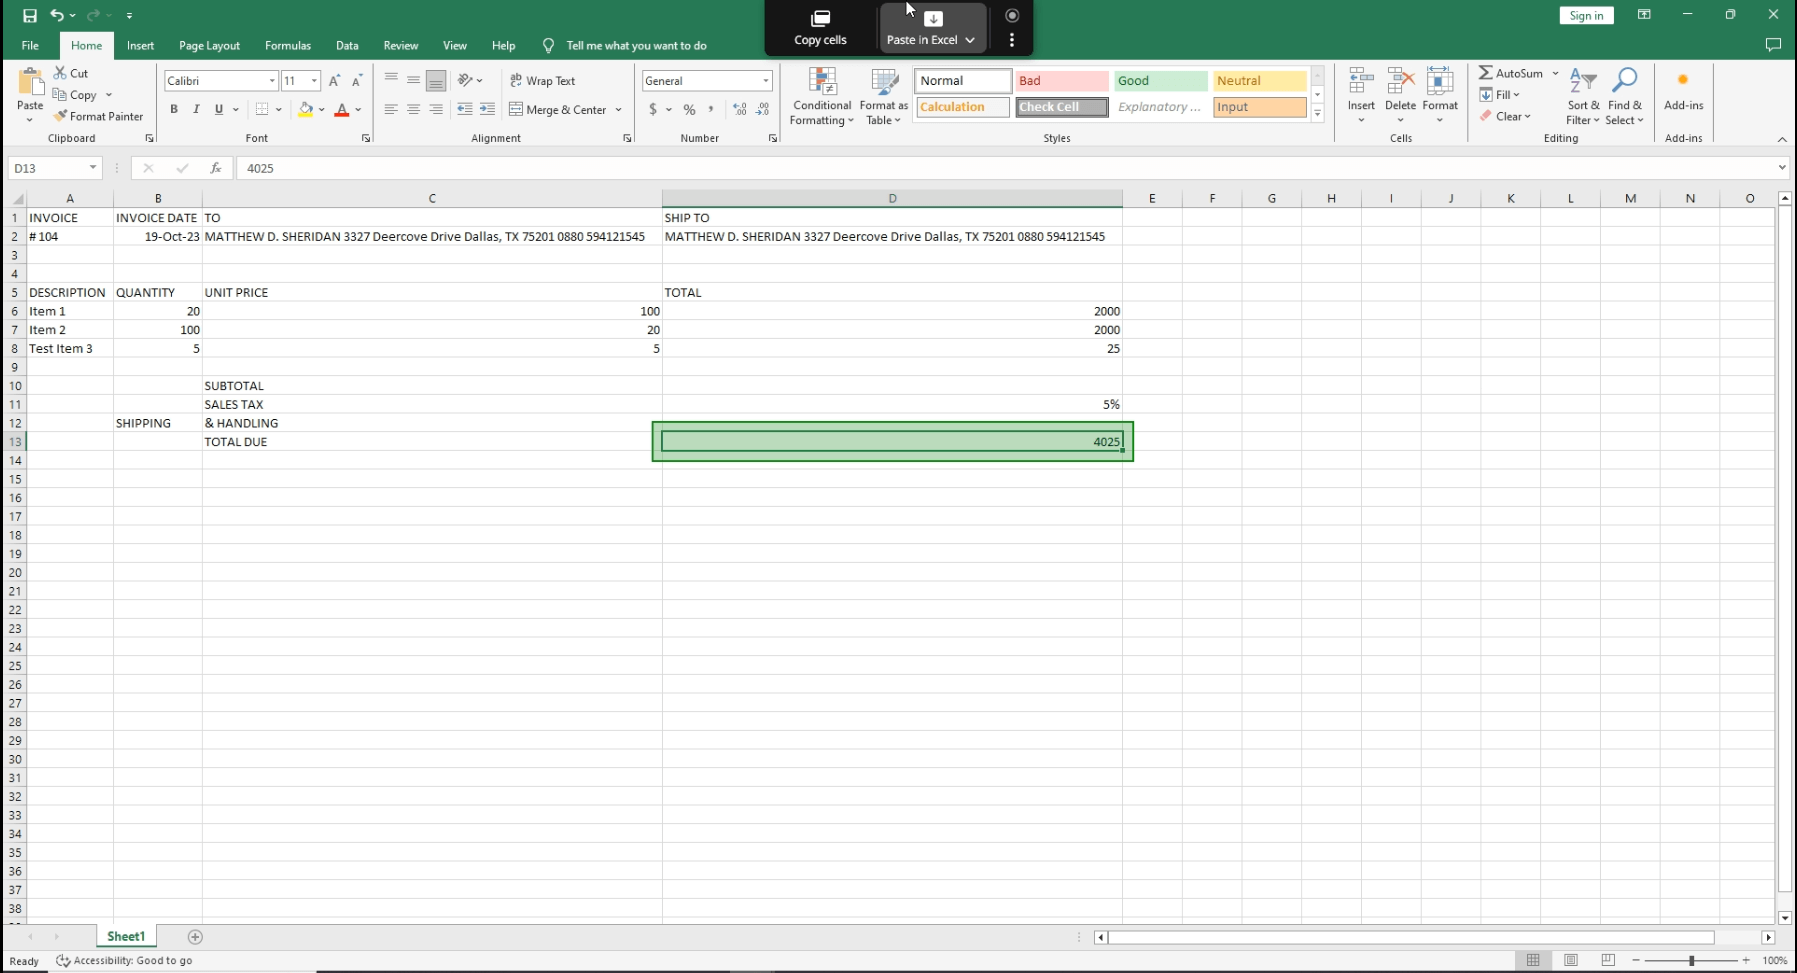Toggle Italic formatting

pyautogui.click(x=196, y=109)
